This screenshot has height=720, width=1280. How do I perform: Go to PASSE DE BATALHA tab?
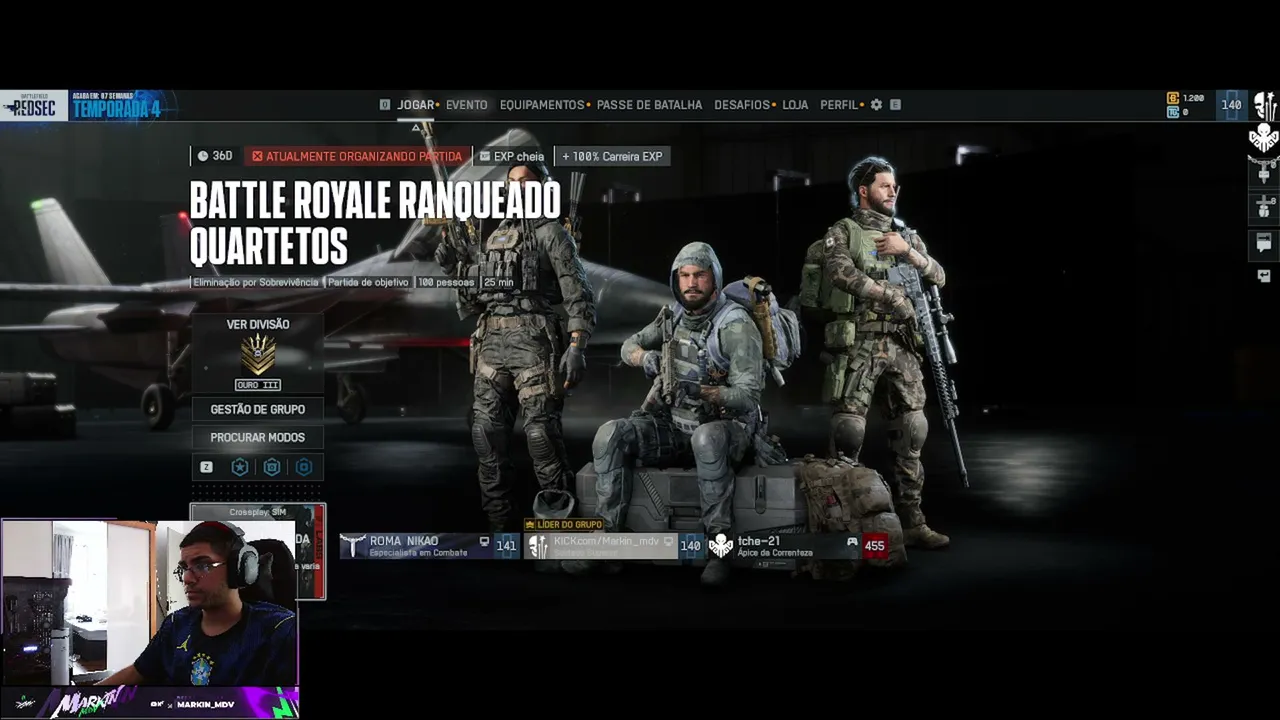pyautogui.click(x=649, y=105)
